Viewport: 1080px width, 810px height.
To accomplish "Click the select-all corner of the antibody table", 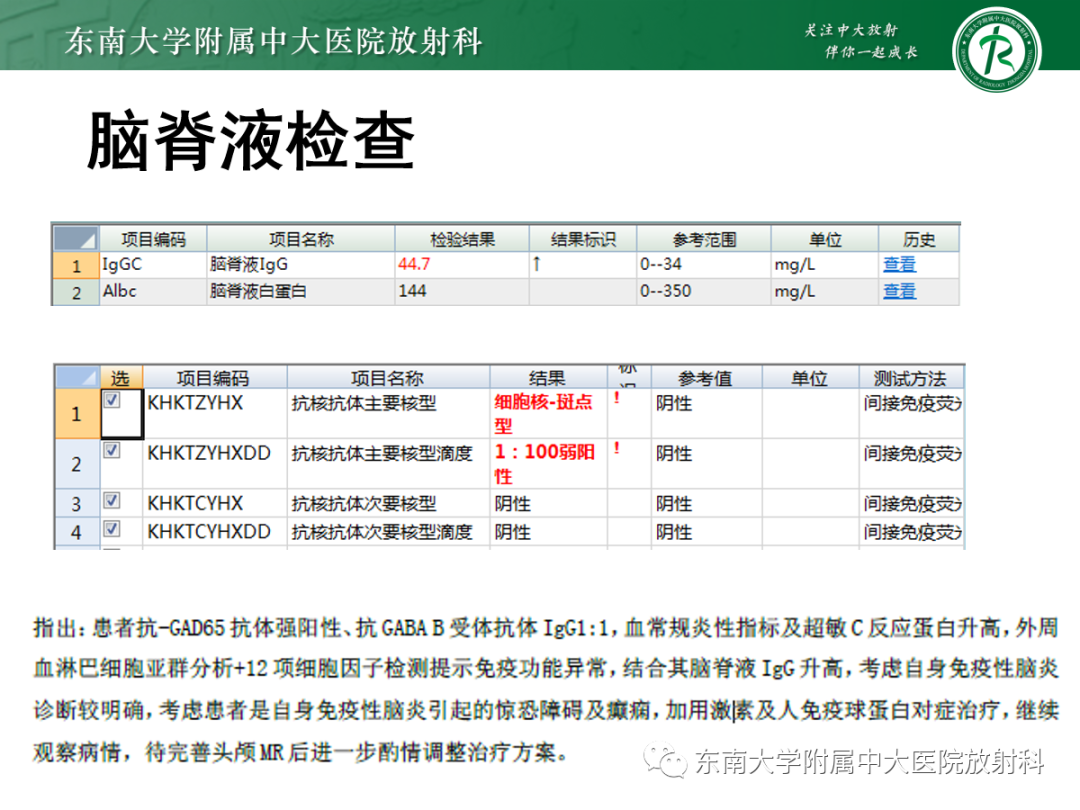I will [x=77, y=377].
